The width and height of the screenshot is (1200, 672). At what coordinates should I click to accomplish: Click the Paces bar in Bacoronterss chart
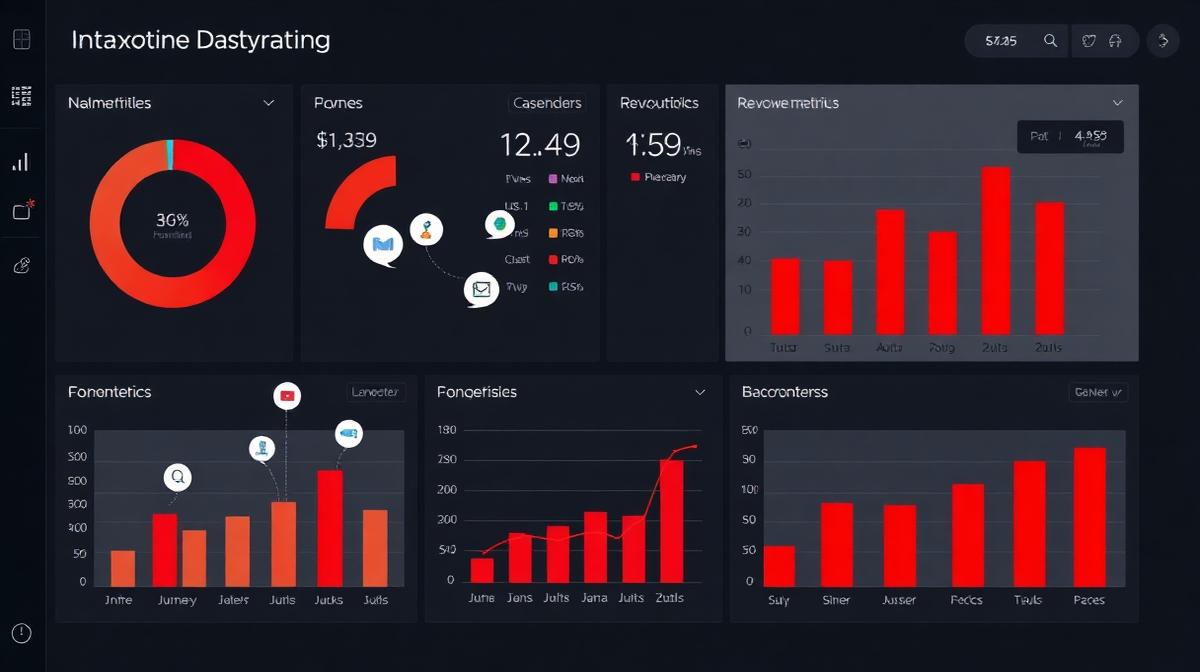pyautogui.click(x=1090, y=517)
